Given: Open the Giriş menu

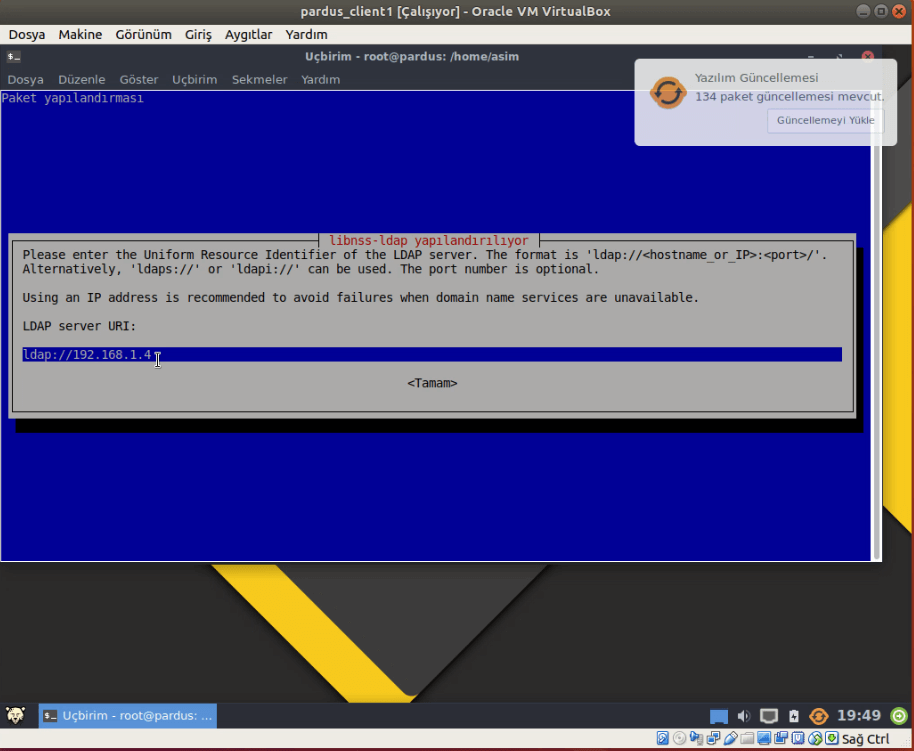Looking at the screenshot, I should (x=198, y=34).
